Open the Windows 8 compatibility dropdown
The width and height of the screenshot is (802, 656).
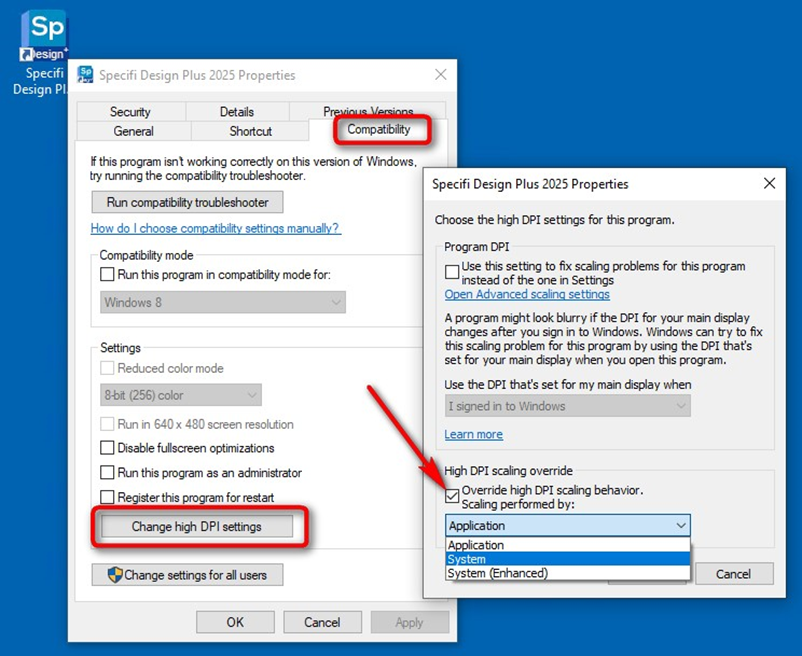(x=223, y=302)
